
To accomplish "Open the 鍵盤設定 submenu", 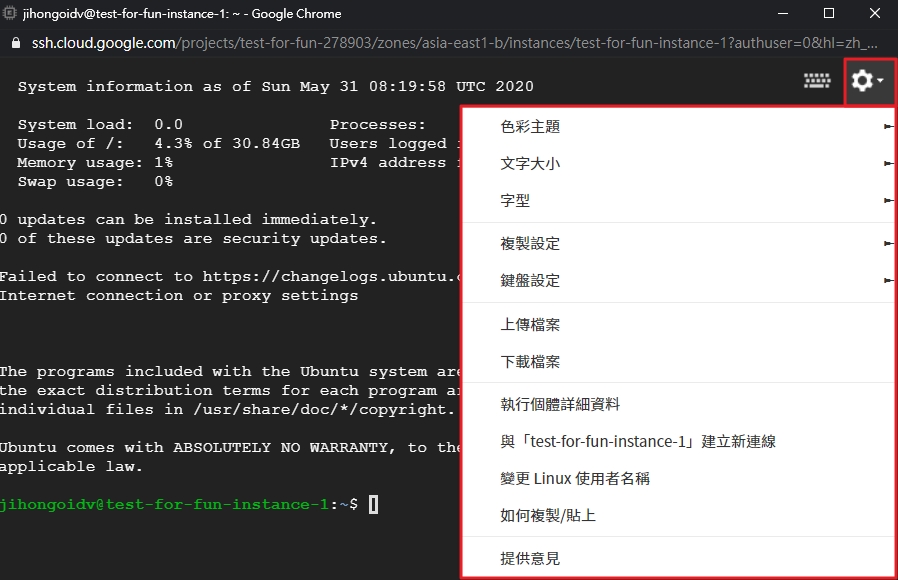I will (x=679, y=281).
